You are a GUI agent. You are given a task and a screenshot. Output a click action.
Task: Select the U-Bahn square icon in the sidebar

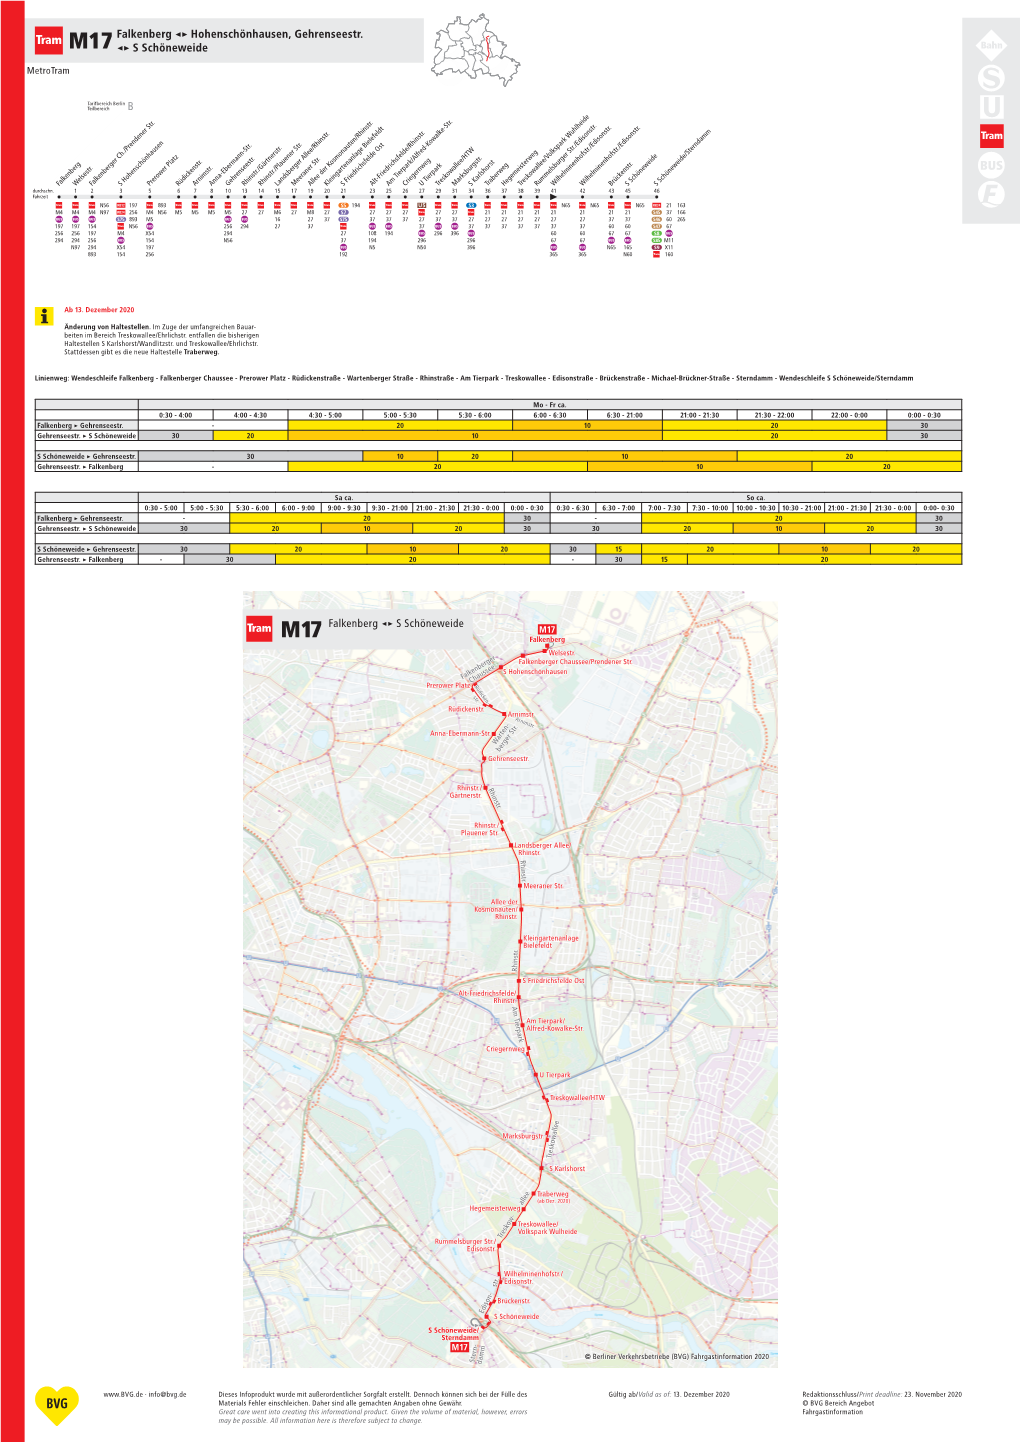[991, 107]
